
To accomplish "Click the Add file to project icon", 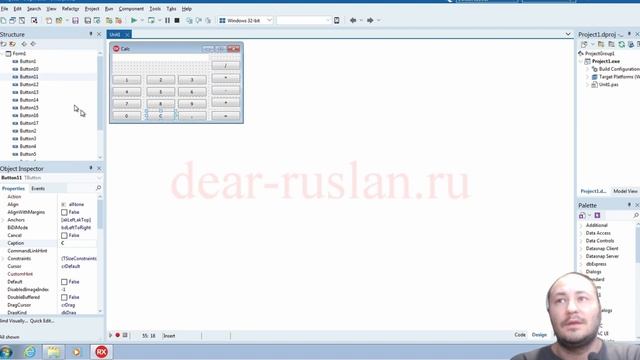I will pos(109,20).
